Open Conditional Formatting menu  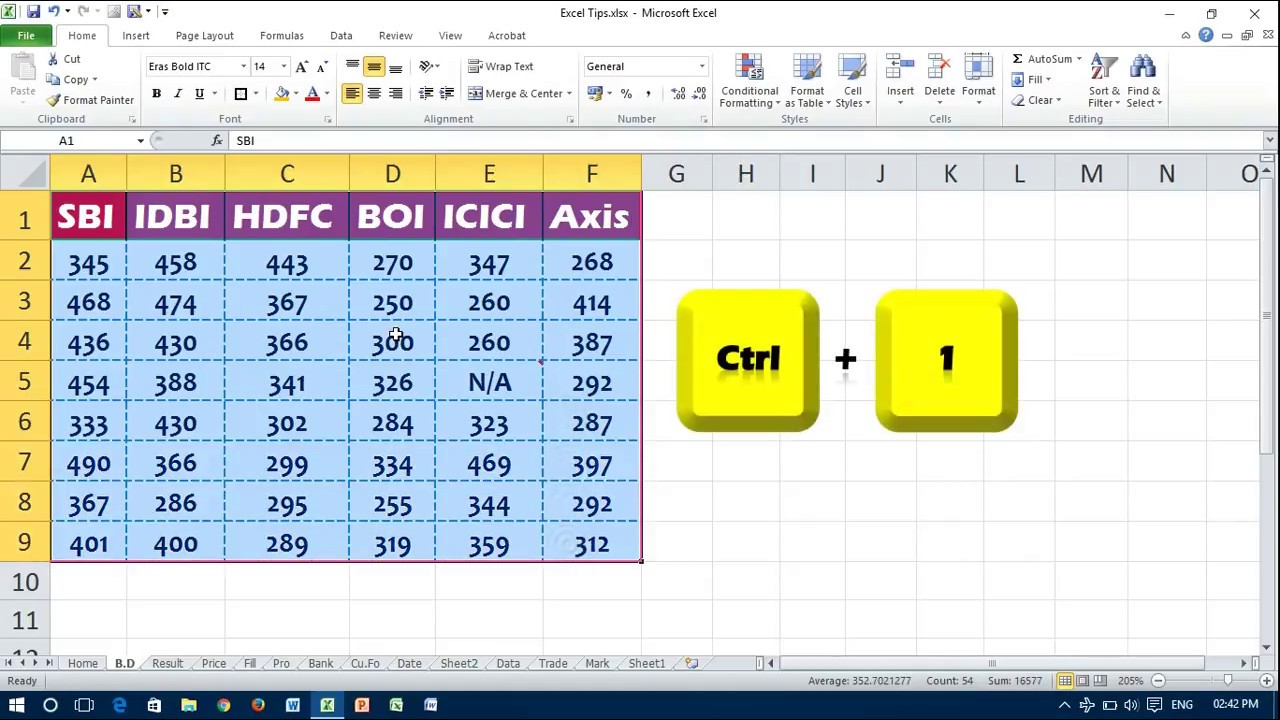(x=749, y=81)
